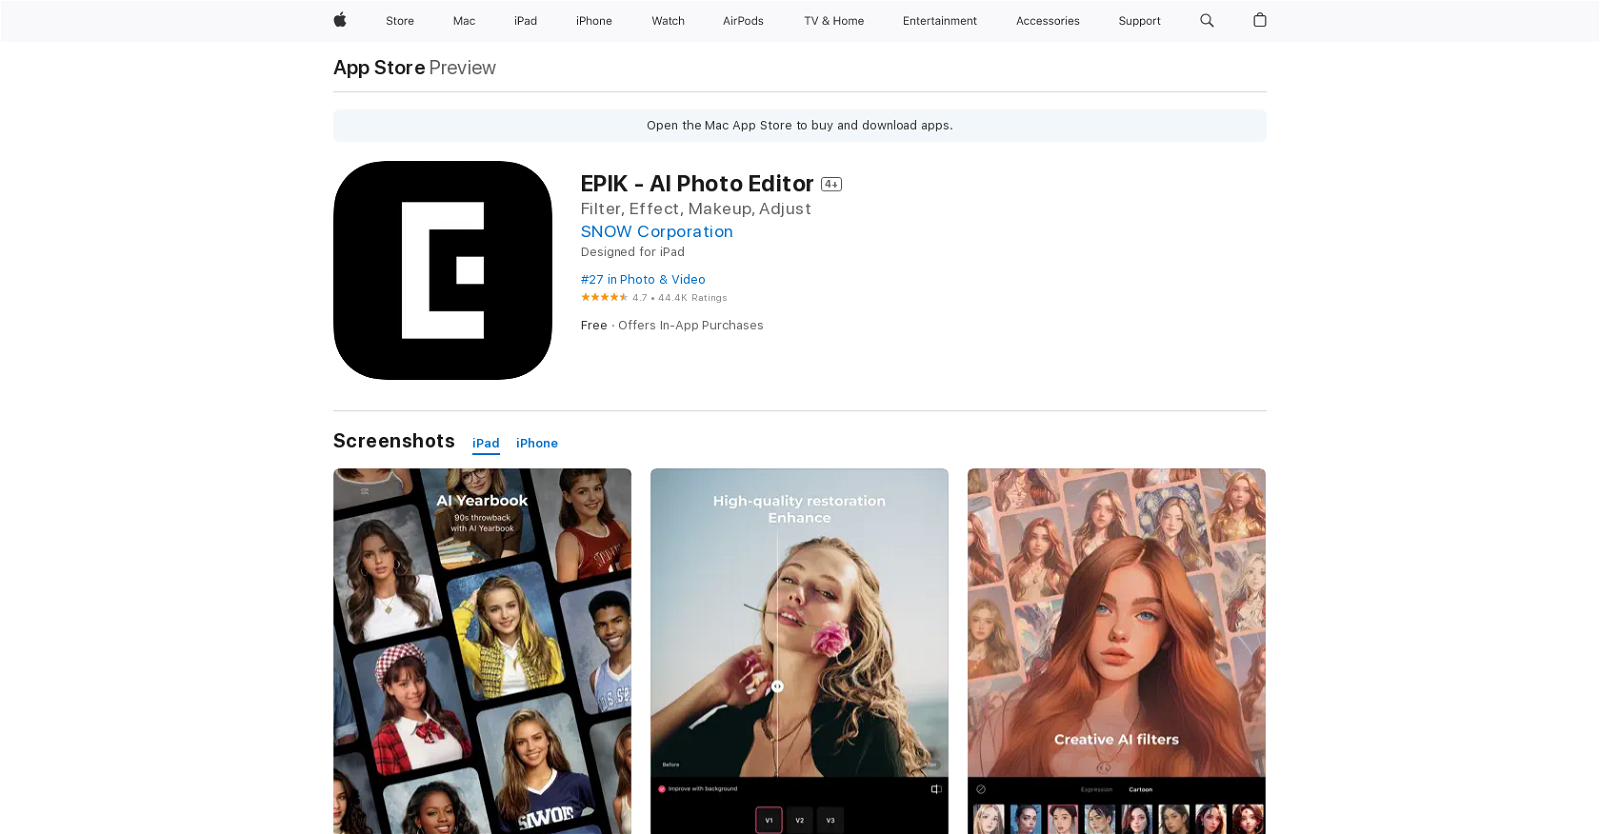Select the iPad navigation menu item
1600x834 pixels.
tap(525, 21)
